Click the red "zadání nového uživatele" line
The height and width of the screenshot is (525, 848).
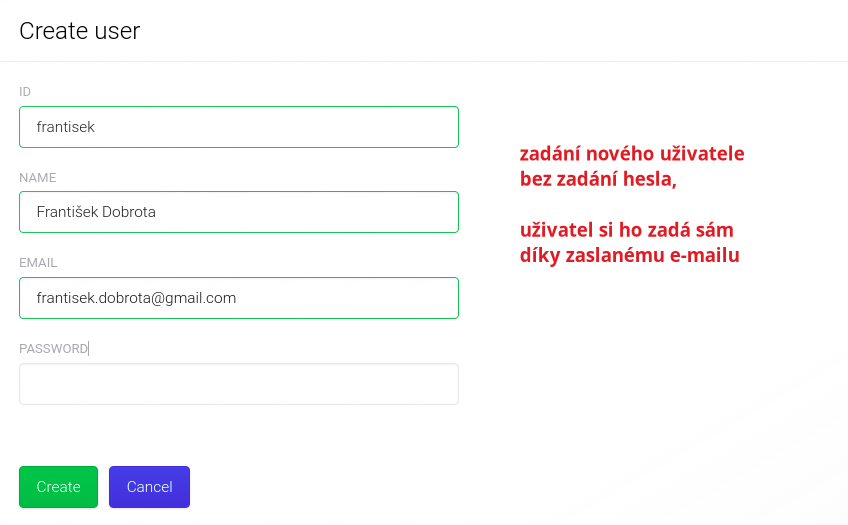[632, 155]
